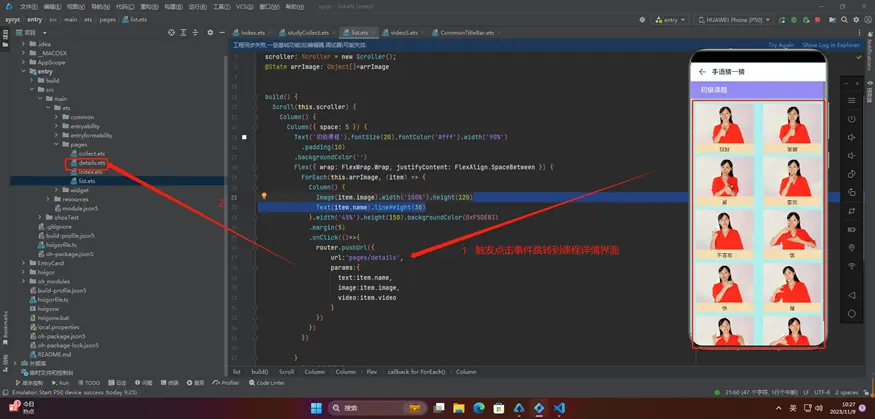
Task: Collapse all icon in project panel header
Action: 195,33
